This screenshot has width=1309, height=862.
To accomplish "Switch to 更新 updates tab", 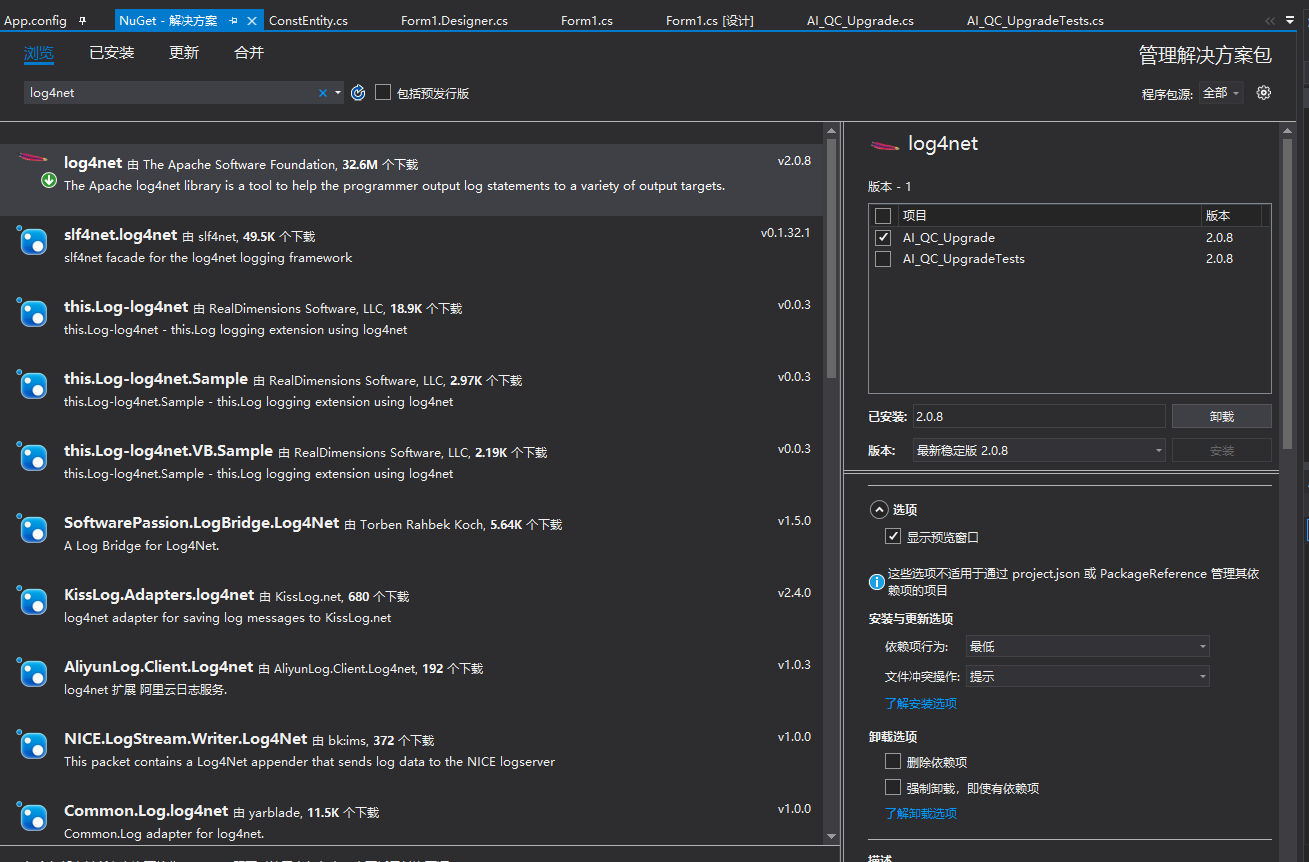I will [184, 53].
